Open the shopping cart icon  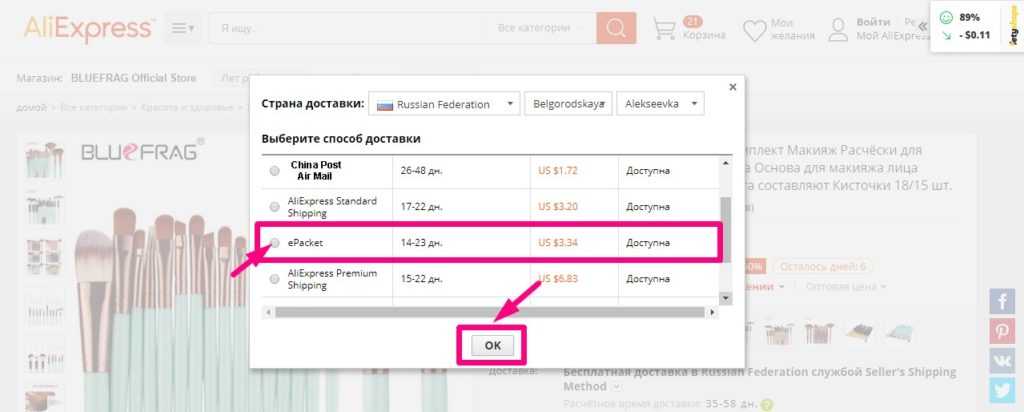(665, 29)
